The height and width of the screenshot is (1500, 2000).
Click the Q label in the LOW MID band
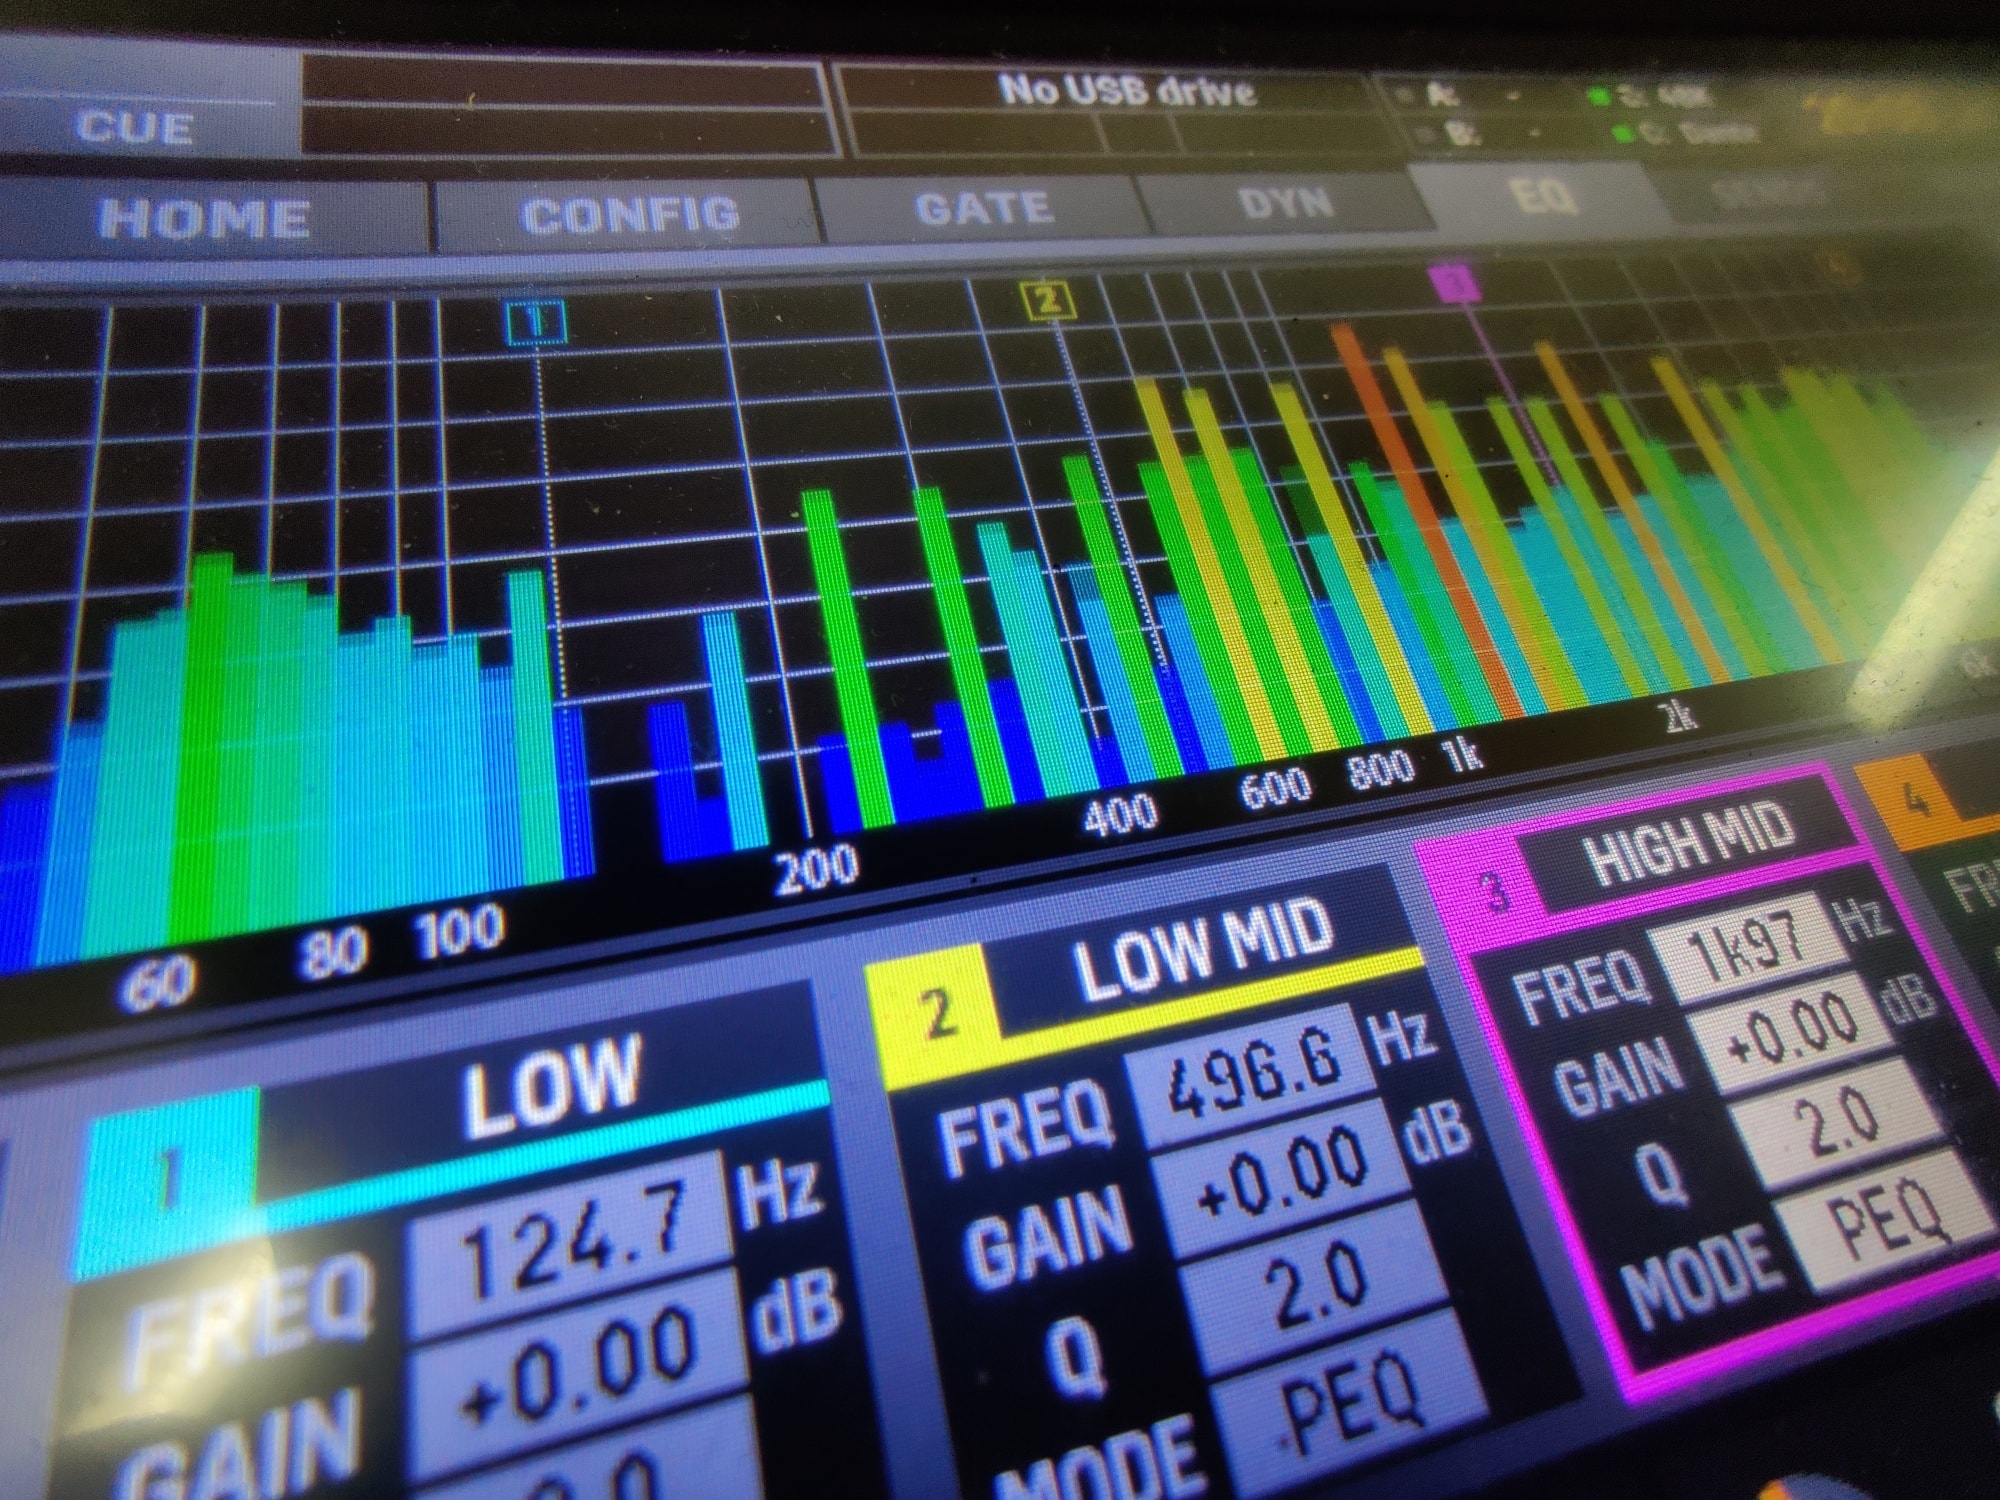pos(1078,1357)
